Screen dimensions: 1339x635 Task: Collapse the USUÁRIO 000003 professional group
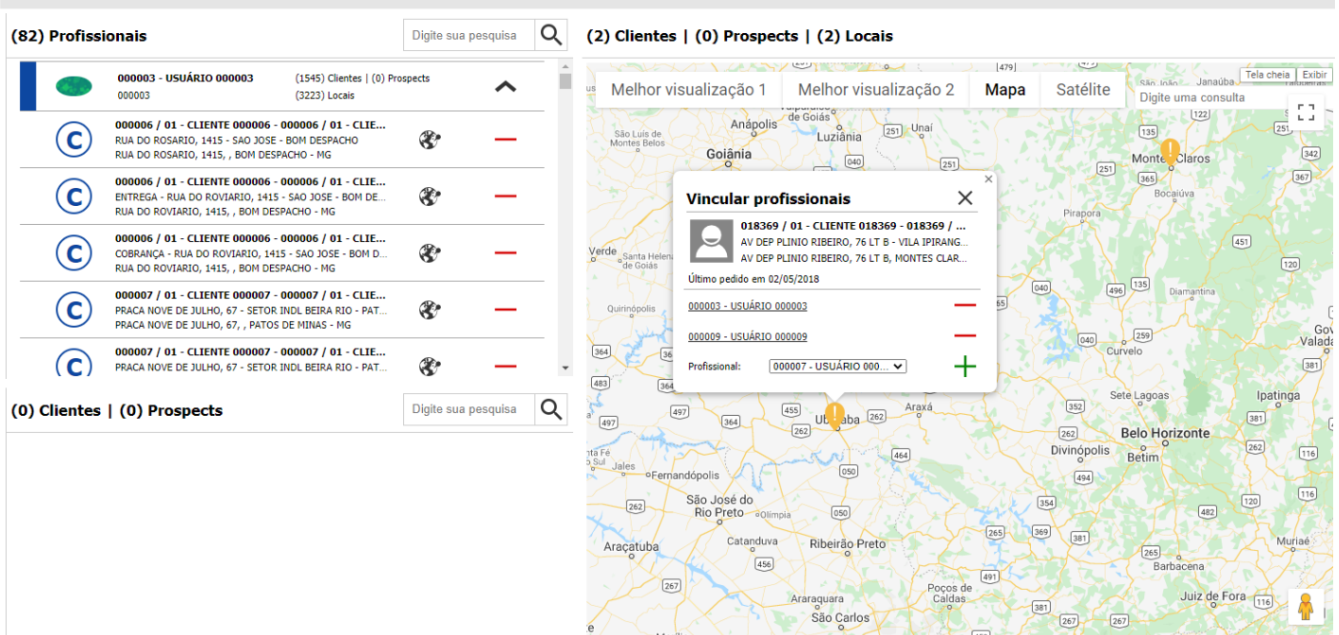(x=506, y=86)
